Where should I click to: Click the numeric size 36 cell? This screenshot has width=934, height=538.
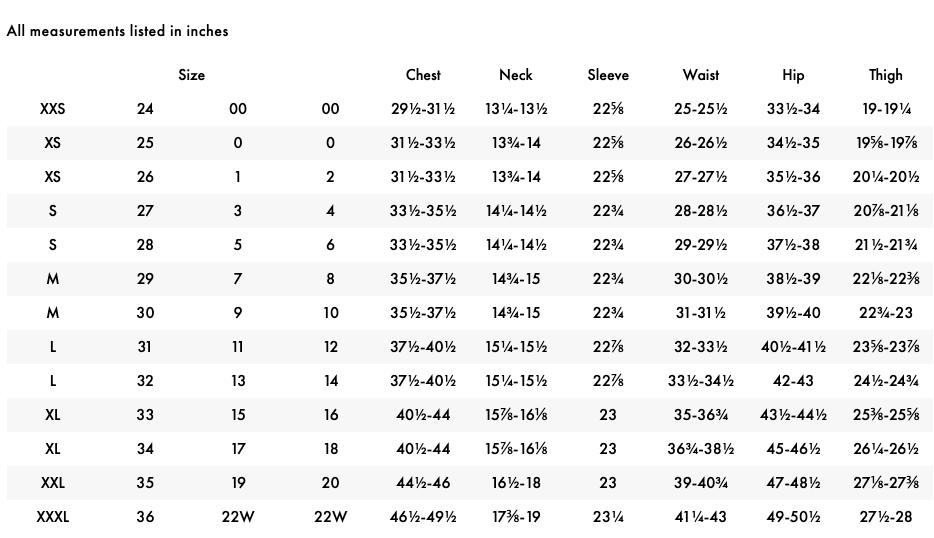coord(145,517)
